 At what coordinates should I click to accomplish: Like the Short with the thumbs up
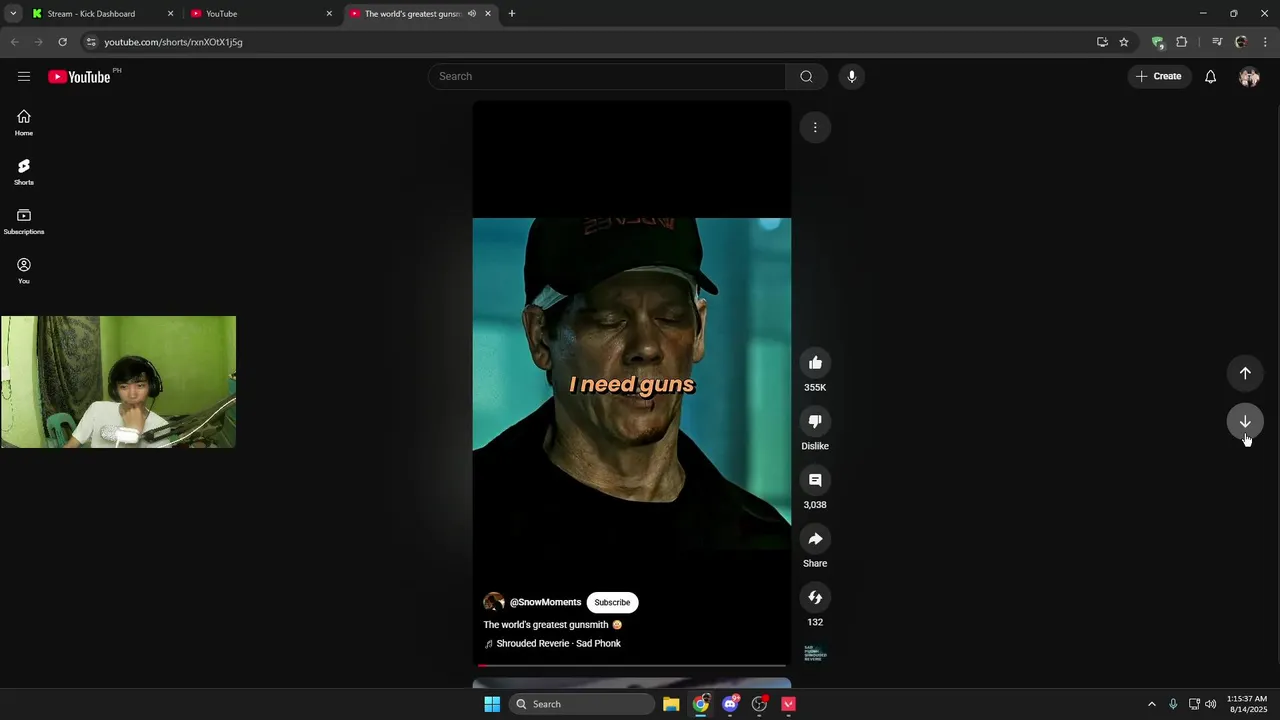(815, 363)
